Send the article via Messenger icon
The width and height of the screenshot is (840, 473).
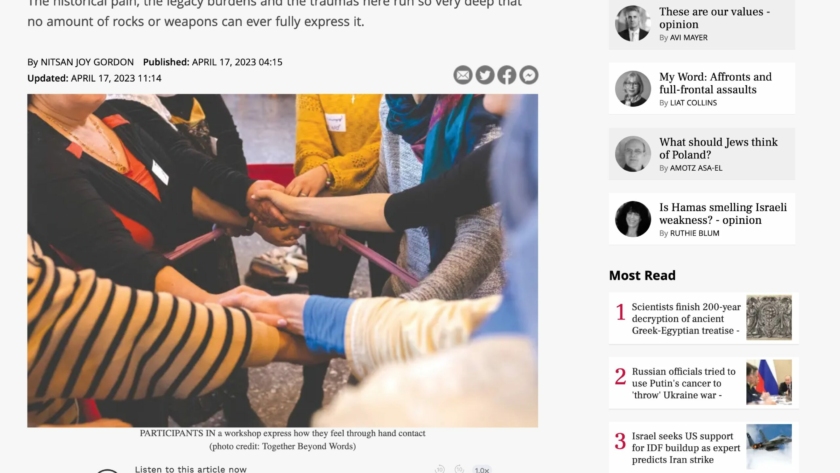tap(529, 75)
